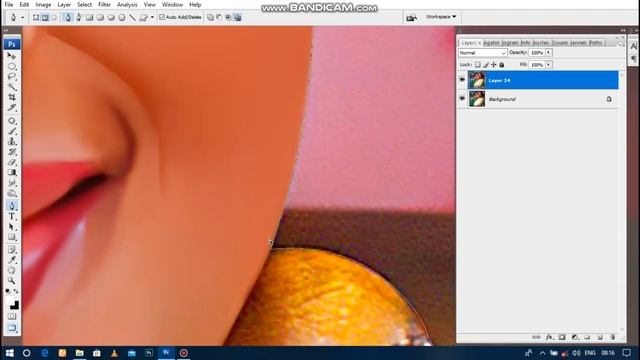
Task: Select the Slice tool
Action: pyautogui.click(x=12, y=107)
